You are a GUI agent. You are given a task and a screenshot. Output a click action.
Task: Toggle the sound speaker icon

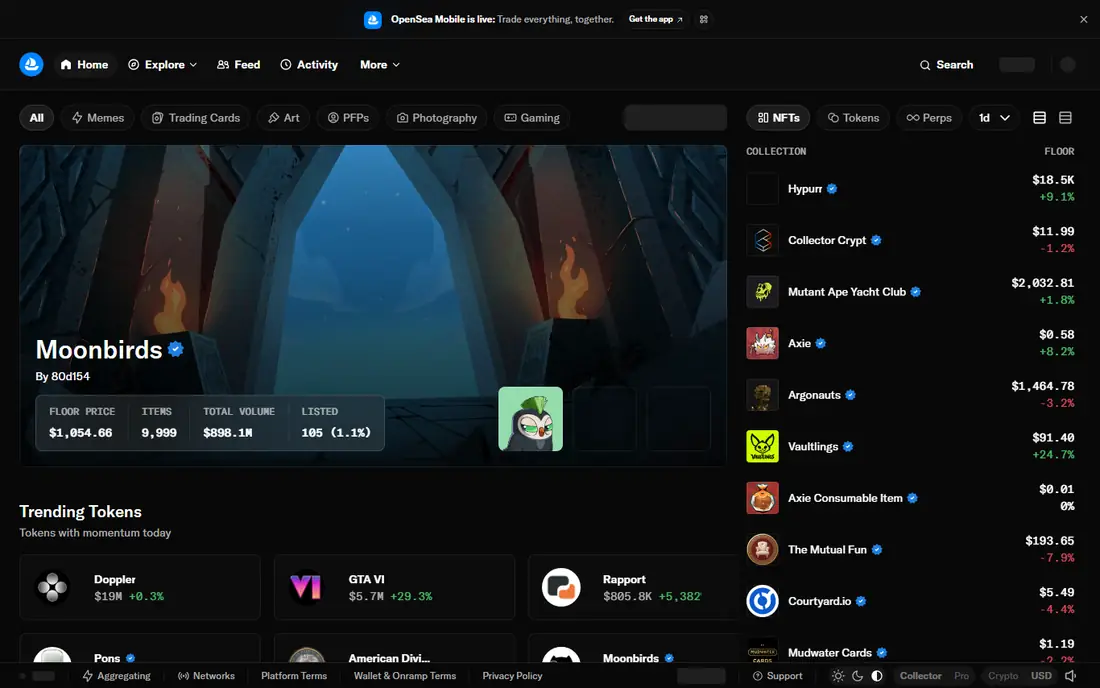[x=1071, y=676]
